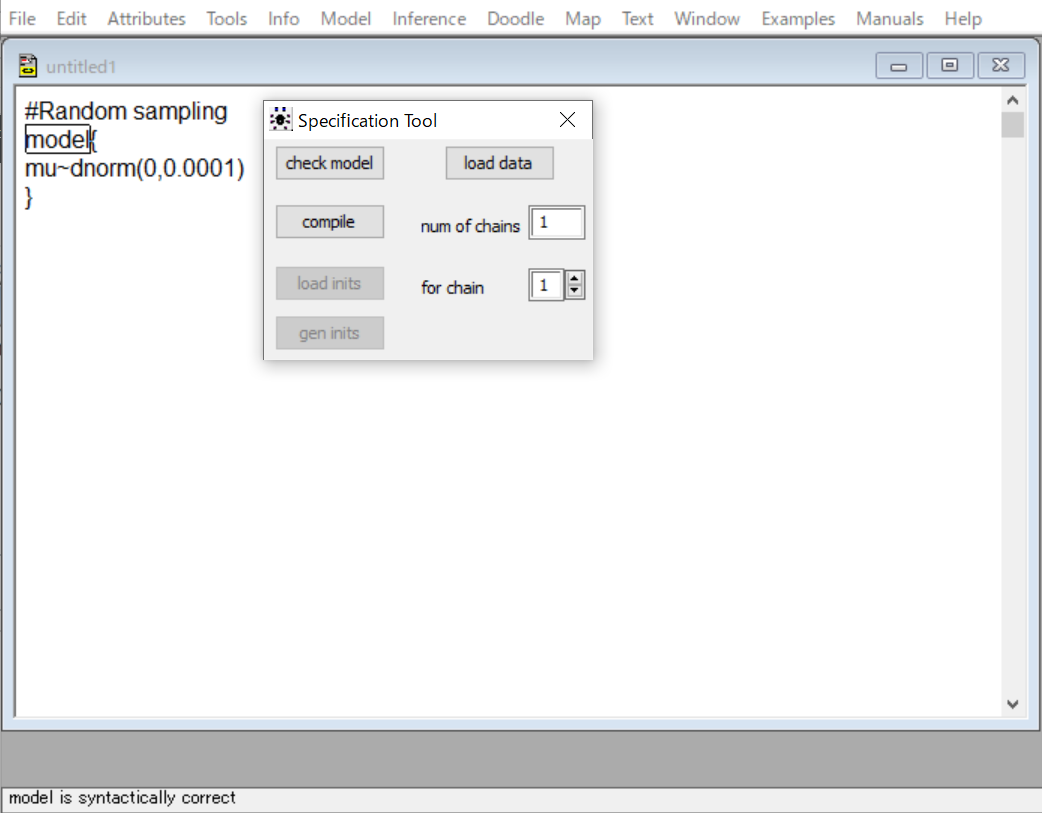Screen dimensions: 1042x813
Task: Click the untitled1 window title
Action: (x=81, y=66)
